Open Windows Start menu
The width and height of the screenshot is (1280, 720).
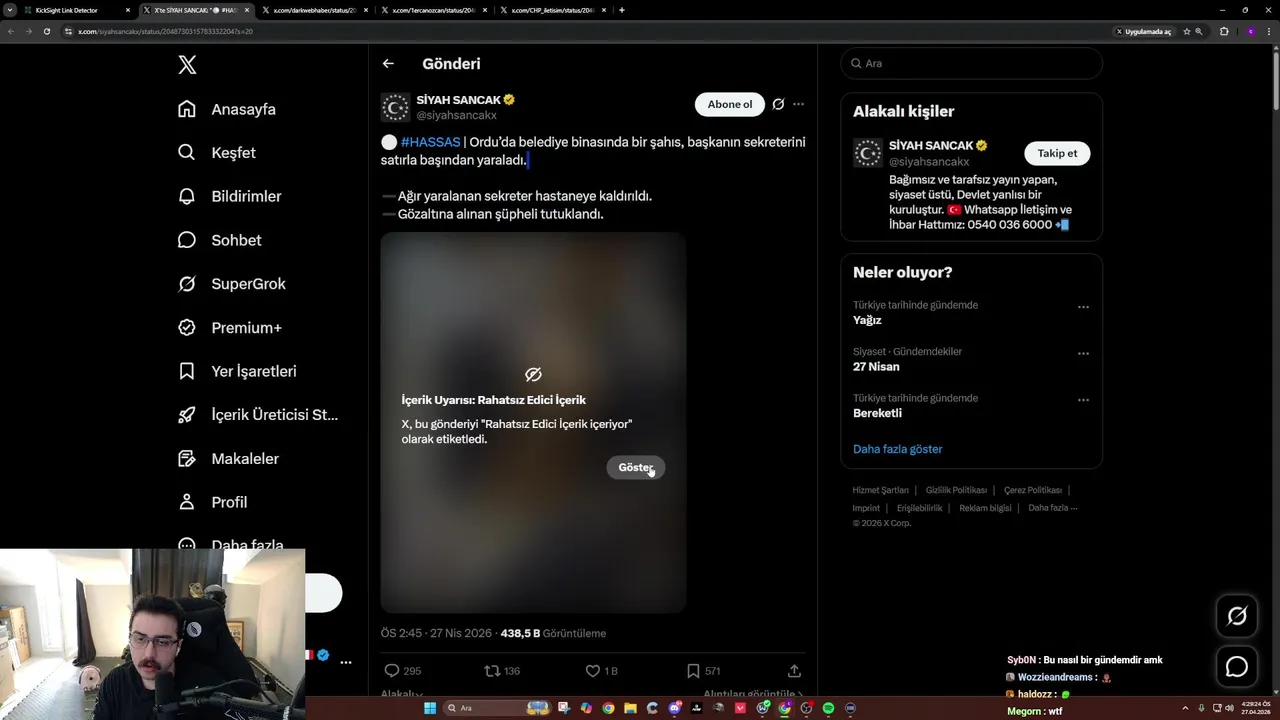(x=430, y=708)
